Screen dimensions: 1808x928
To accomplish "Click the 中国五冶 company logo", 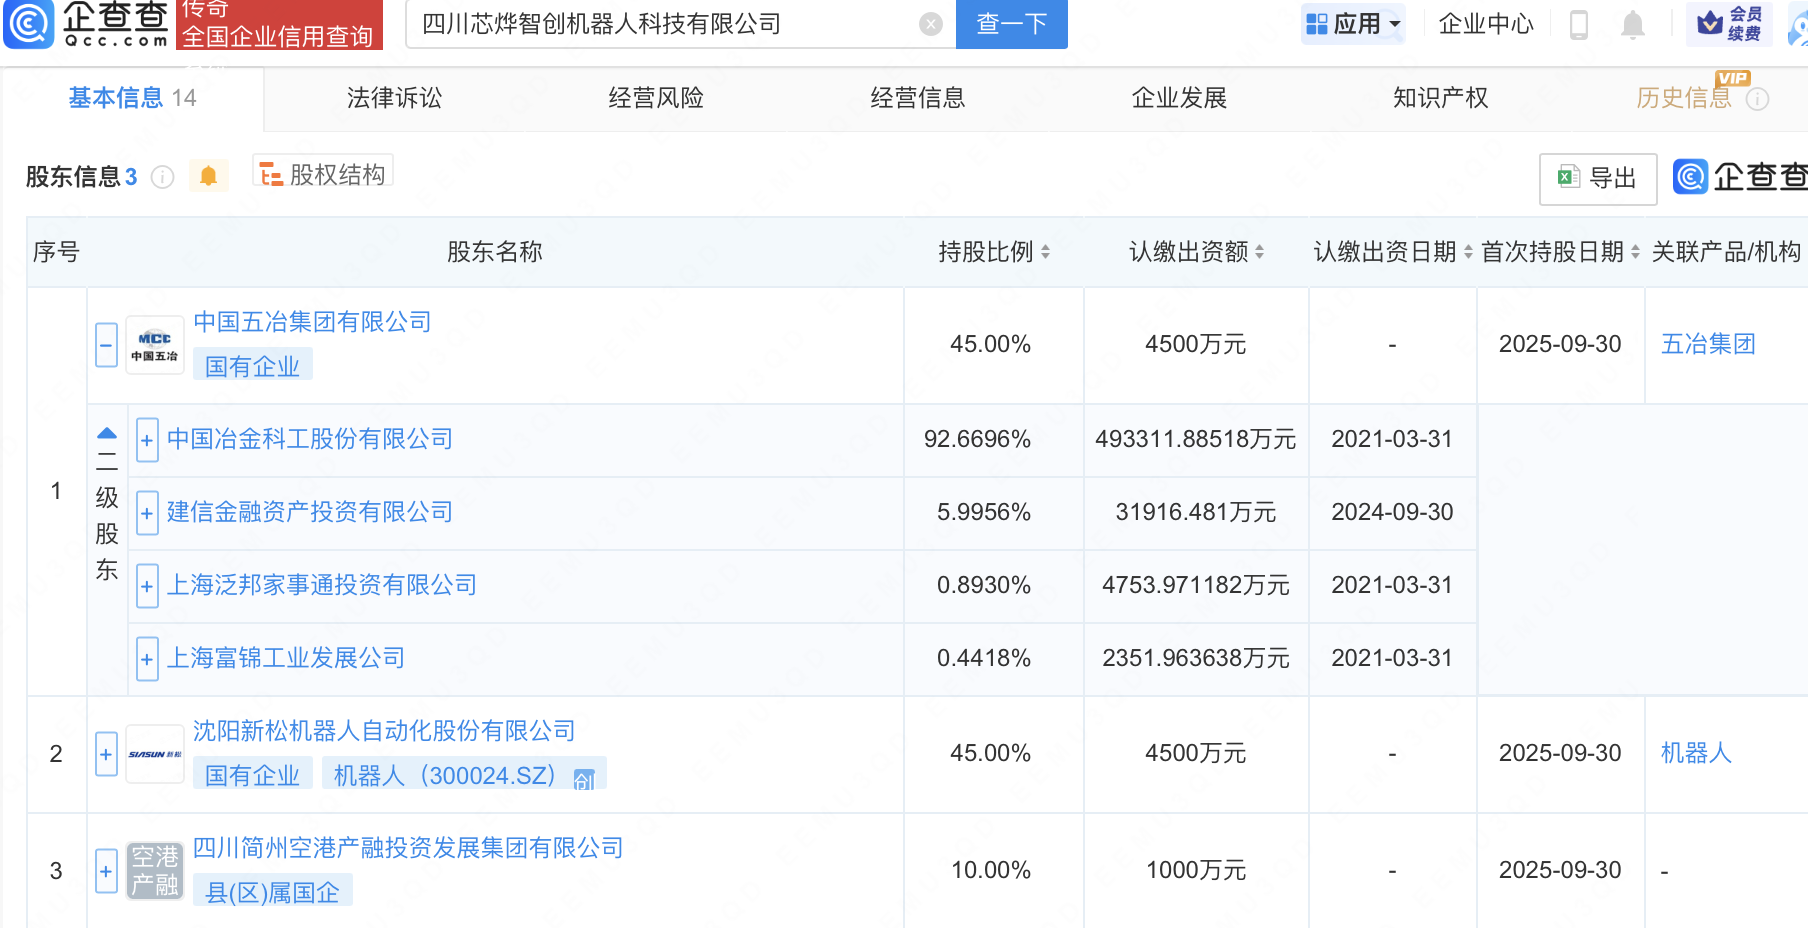I will [x=154, y=346].
